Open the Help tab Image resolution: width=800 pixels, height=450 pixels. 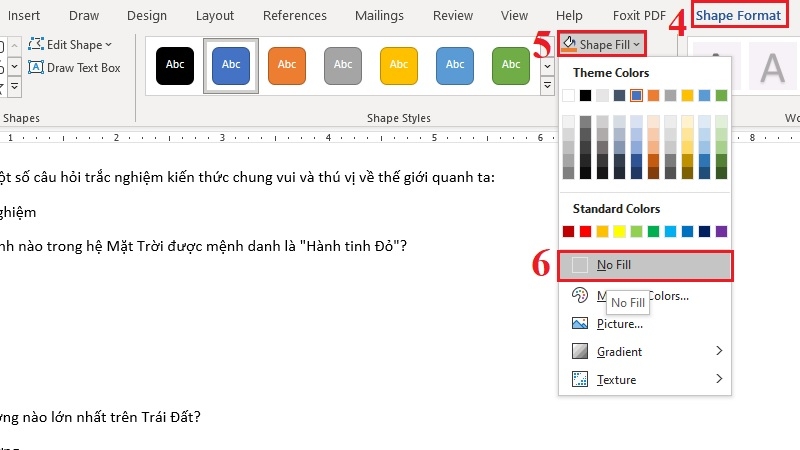click(569, 16)
